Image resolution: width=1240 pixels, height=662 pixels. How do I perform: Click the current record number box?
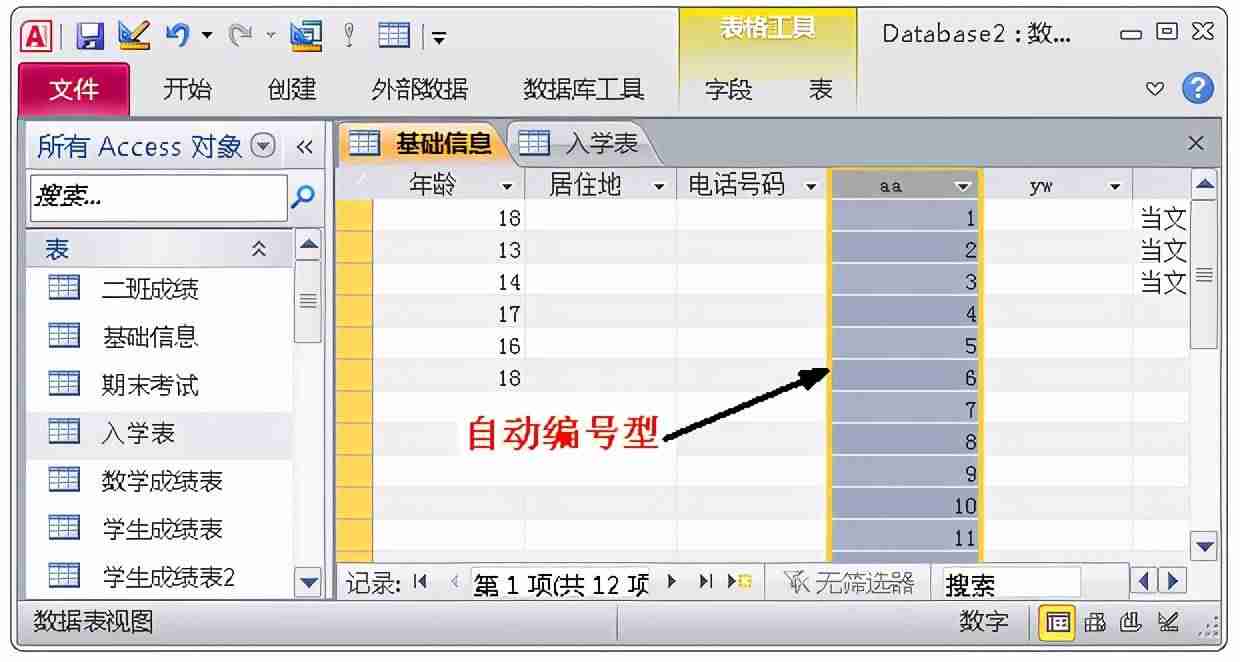(560, 584)
